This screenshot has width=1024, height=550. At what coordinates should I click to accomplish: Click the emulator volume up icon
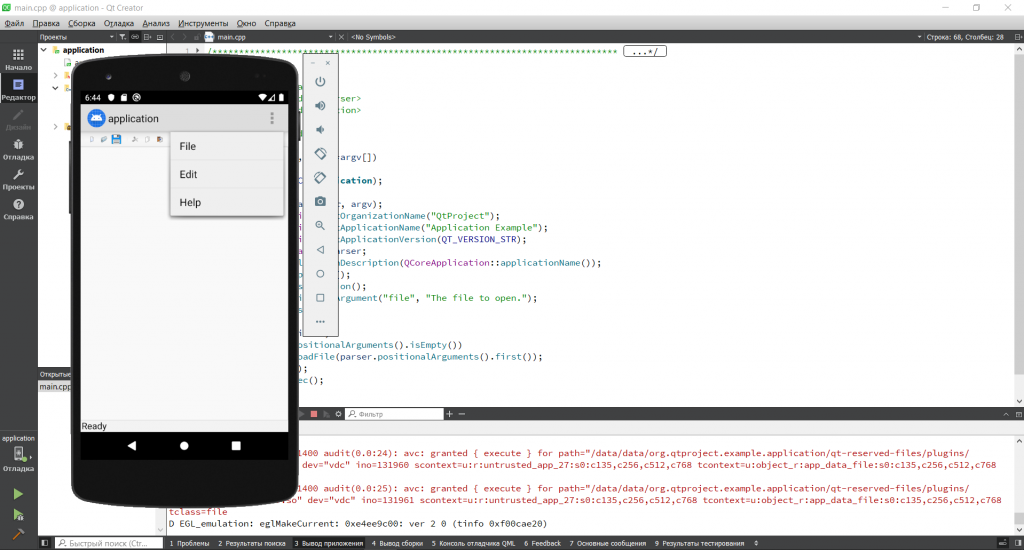(x=320, y=106)
